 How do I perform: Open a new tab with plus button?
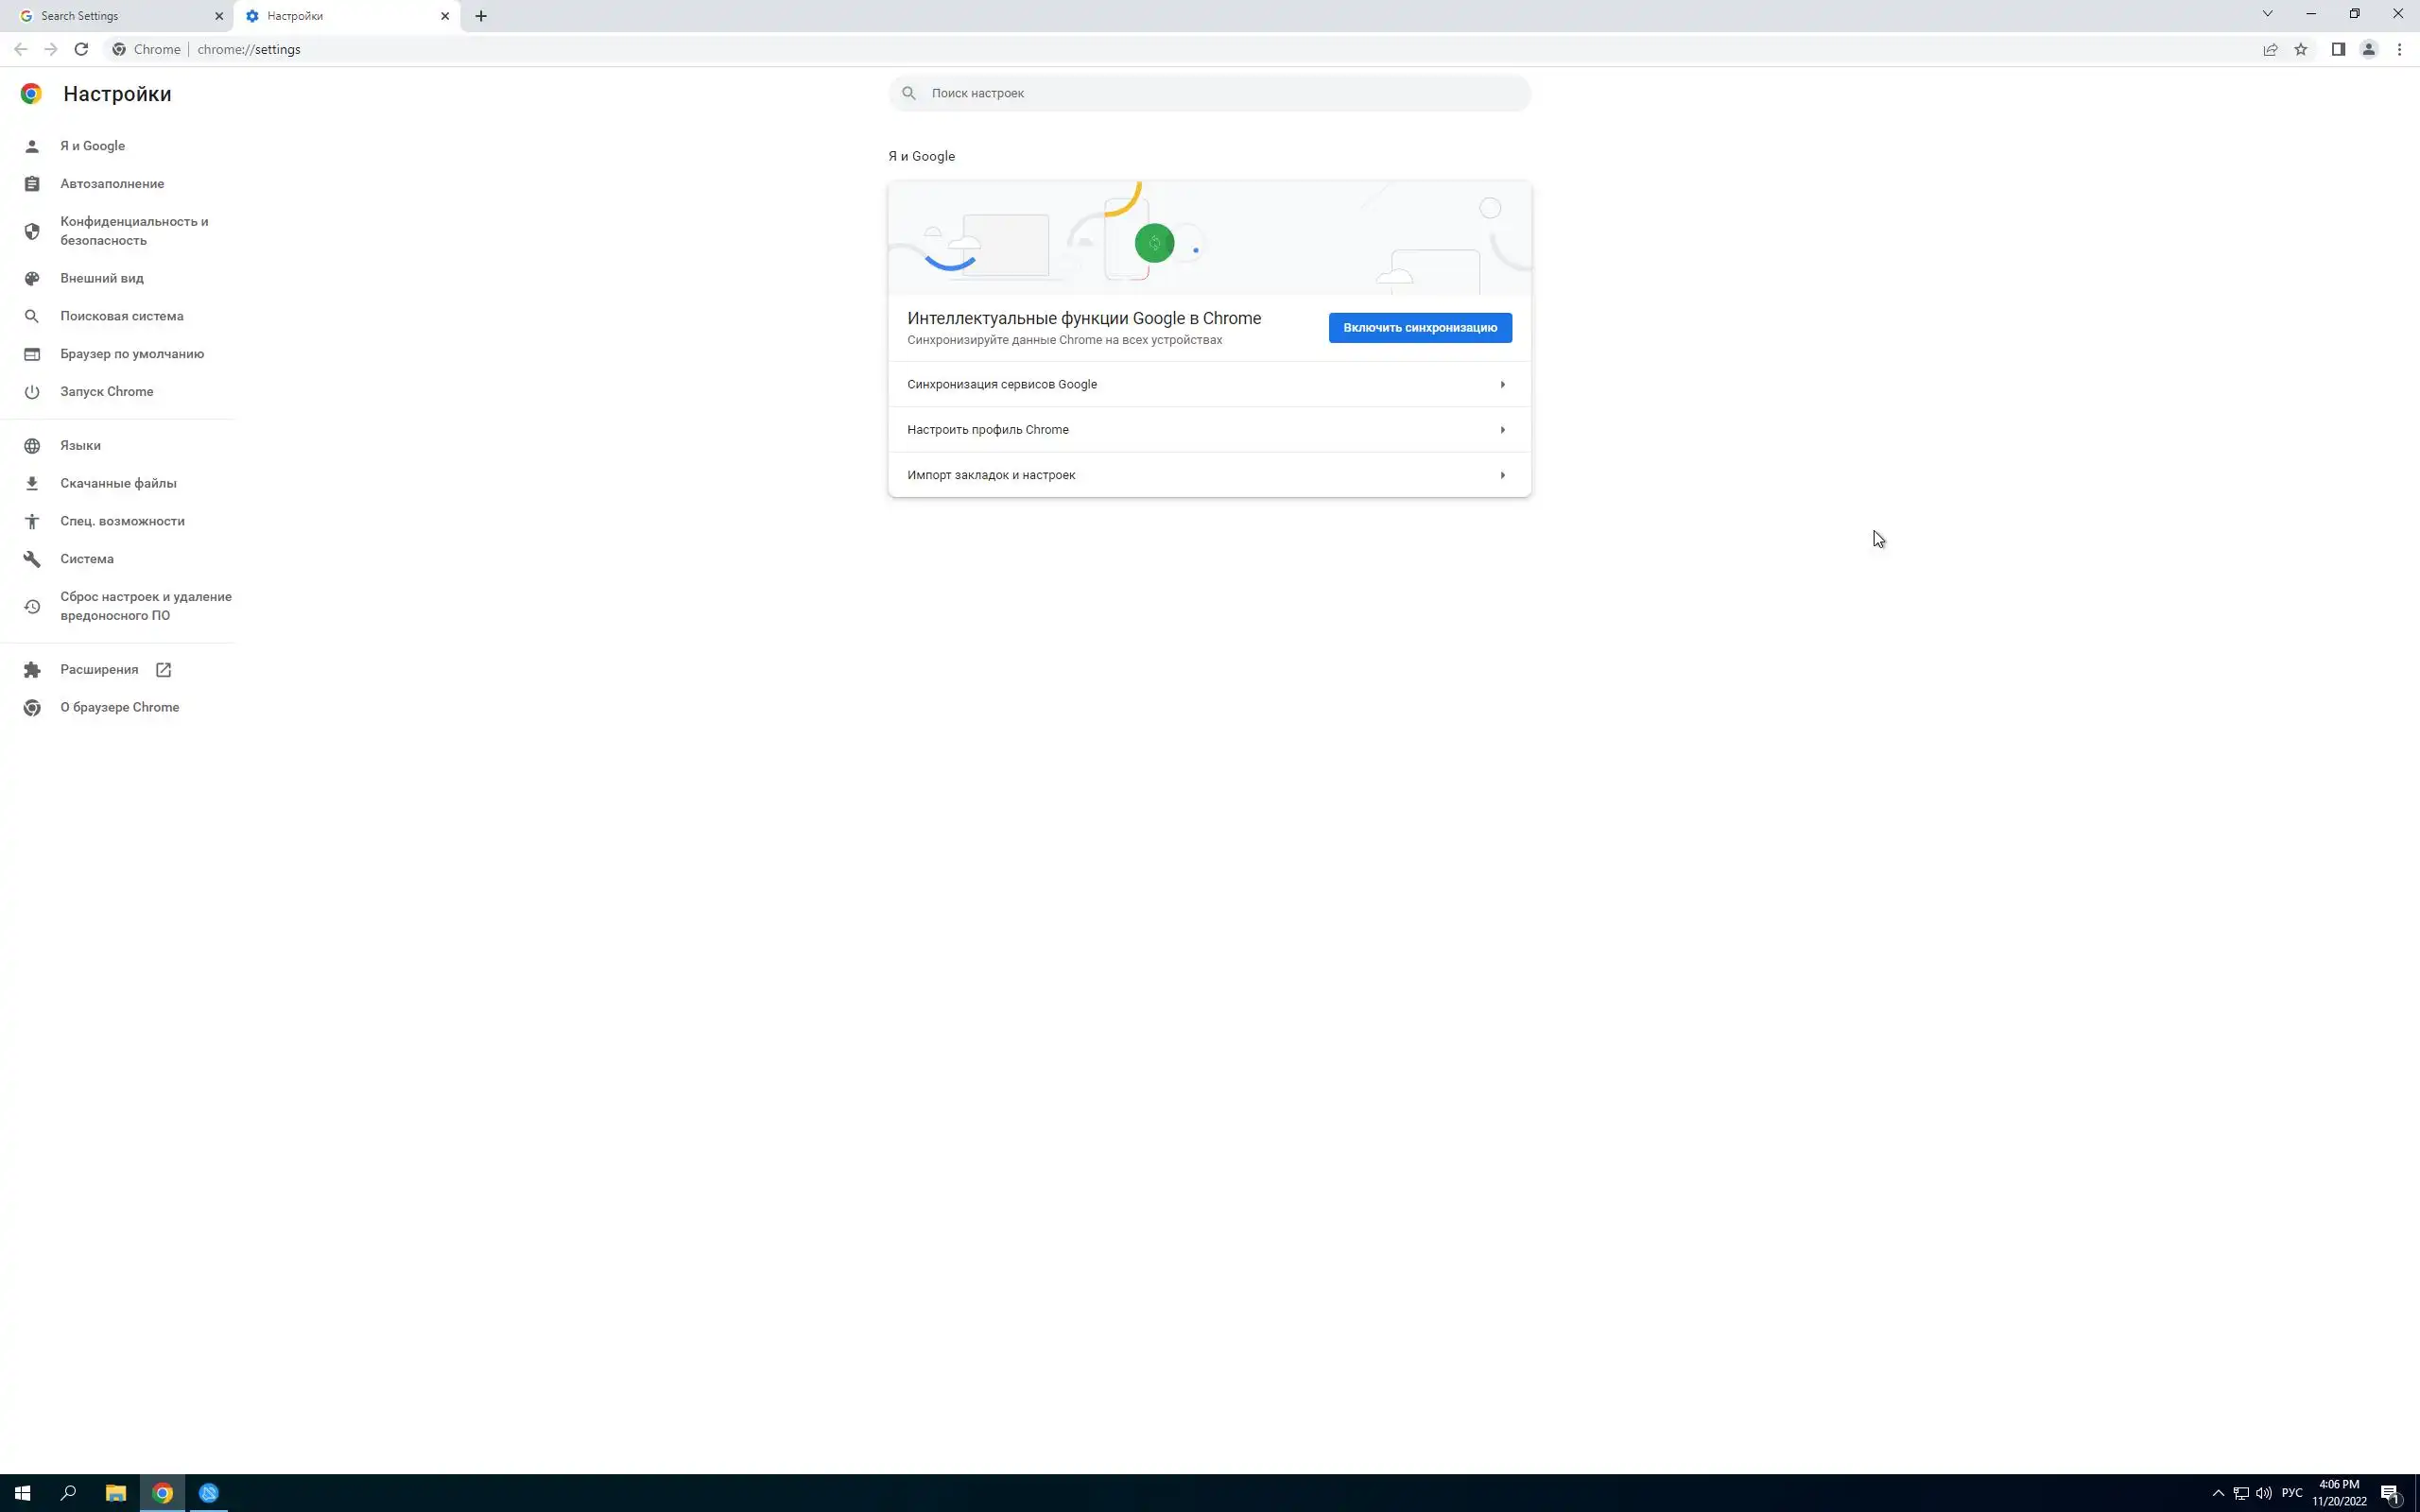481,16
